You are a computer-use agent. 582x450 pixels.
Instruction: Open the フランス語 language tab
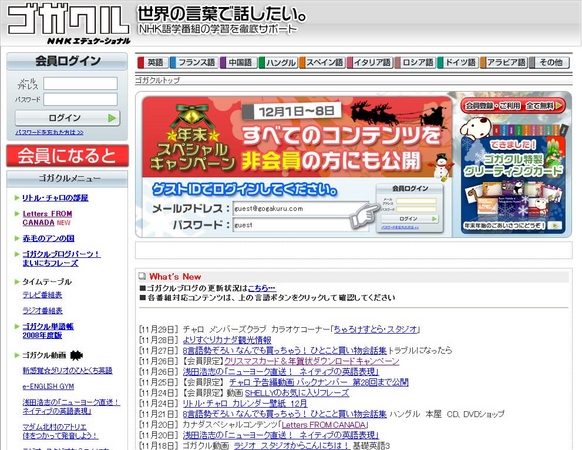point(194,62)
